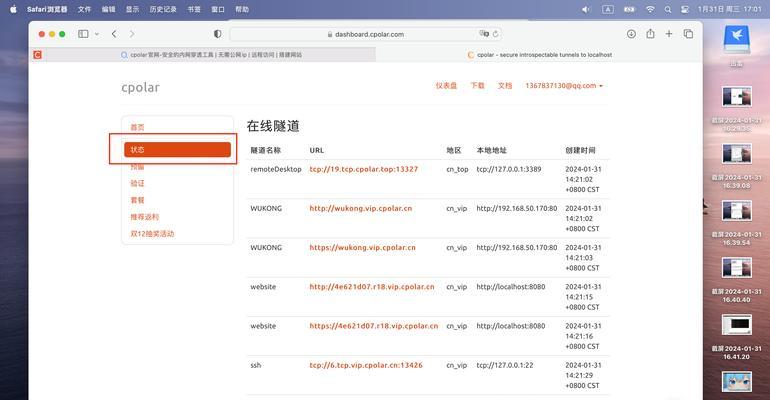Open 推荐返利 in the sidebar
Screen dimensions: 770x400
point(144,216)
